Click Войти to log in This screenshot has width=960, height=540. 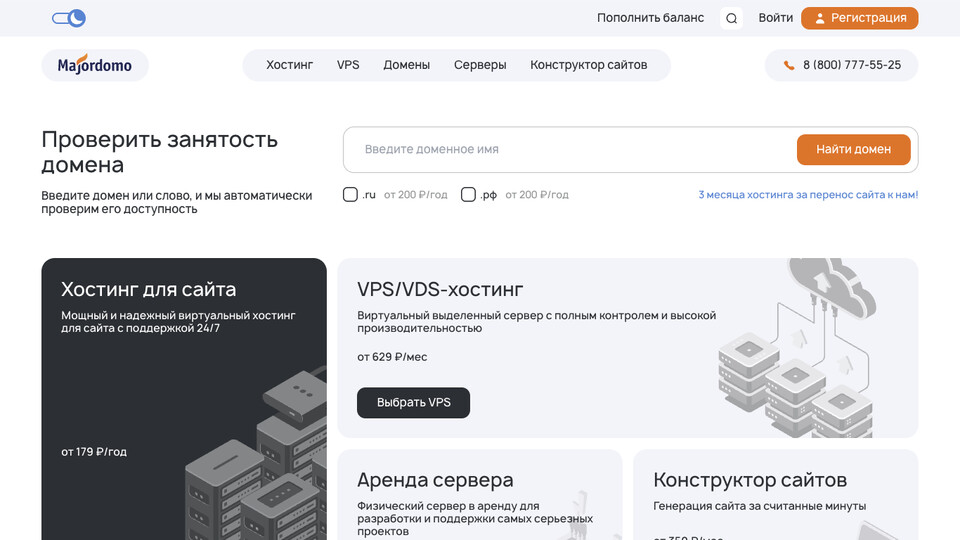coord(775,18)
